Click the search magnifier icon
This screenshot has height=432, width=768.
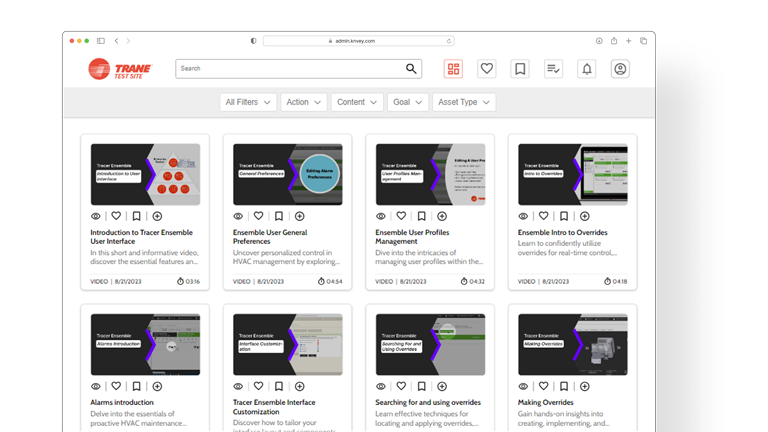click(411, 69)
